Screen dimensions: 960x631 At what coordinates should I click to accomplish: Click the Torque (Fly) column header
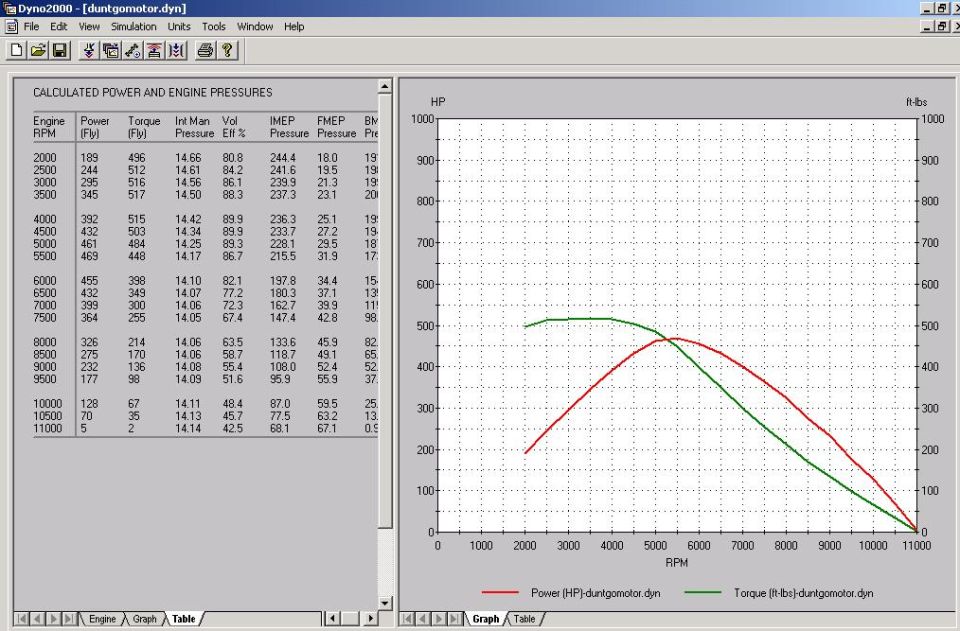144,127
